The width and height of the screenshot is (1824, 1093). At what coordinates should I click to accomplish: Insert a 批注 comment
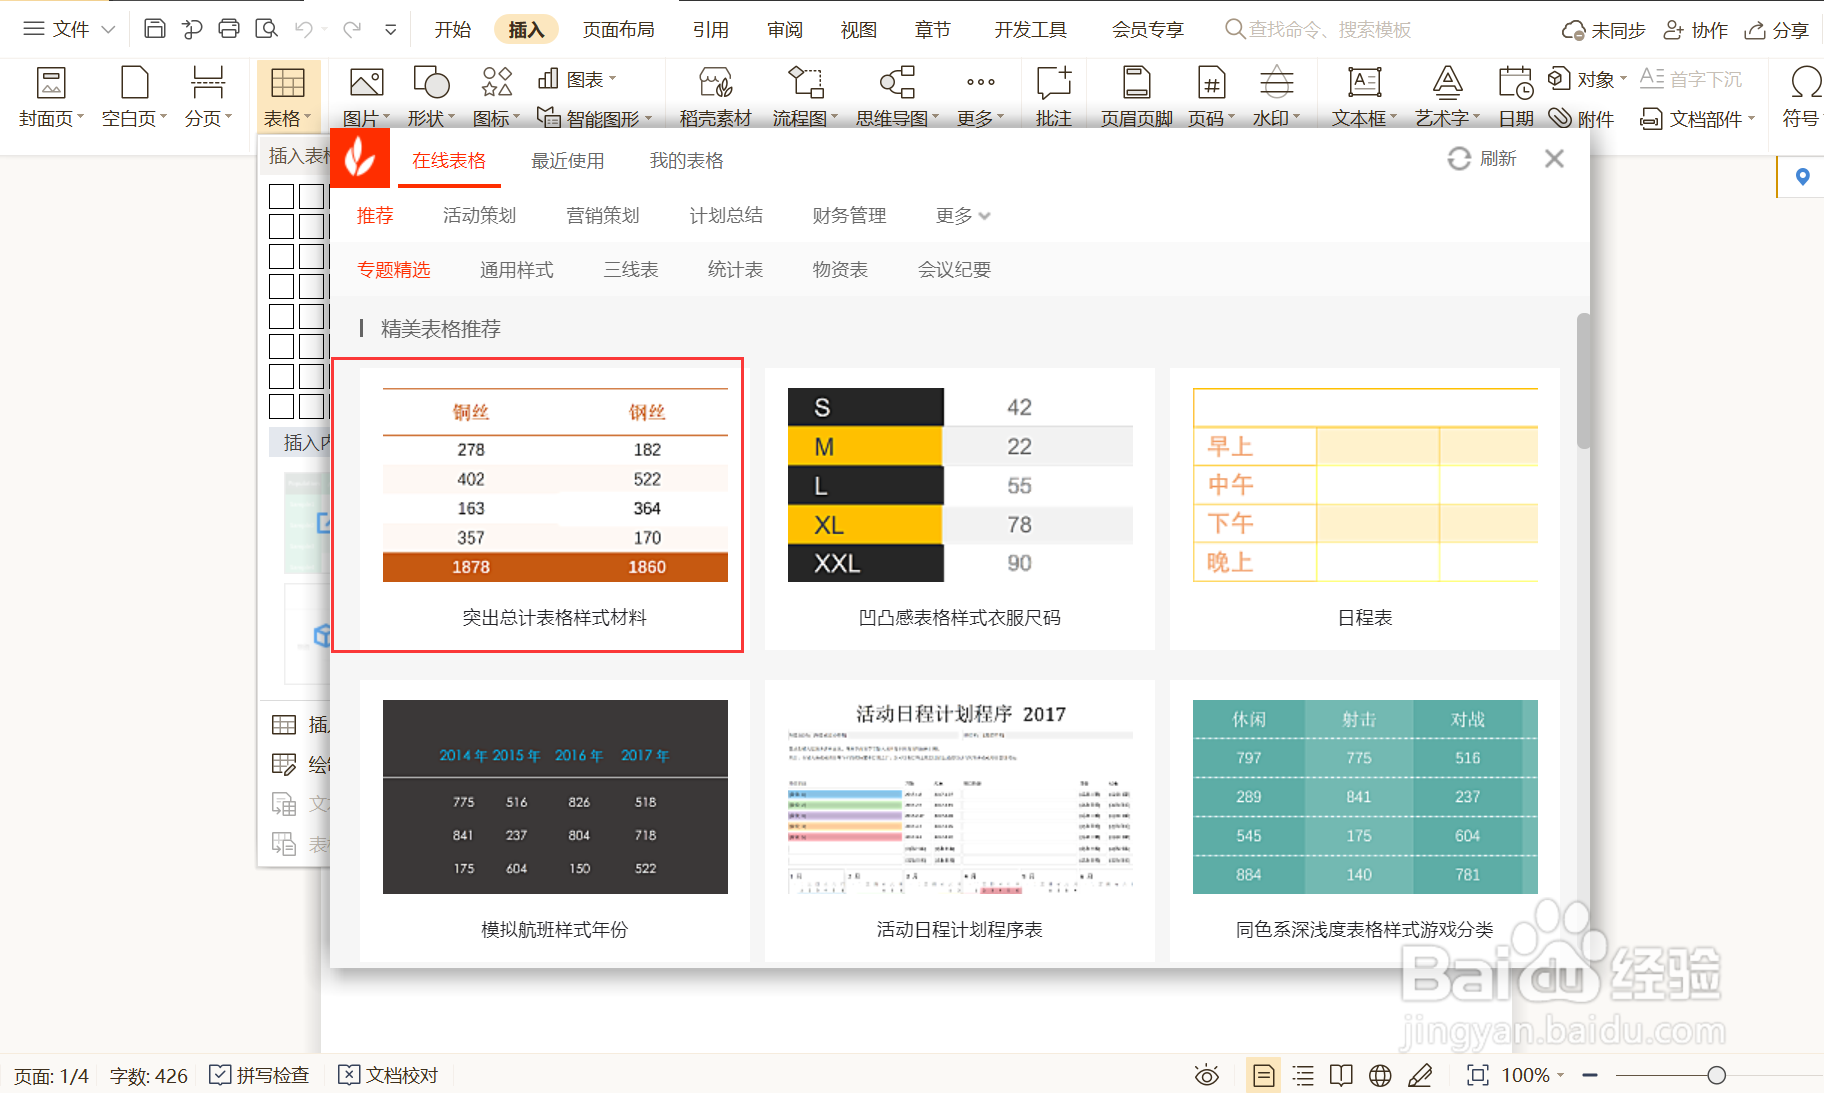[1053, 95]
